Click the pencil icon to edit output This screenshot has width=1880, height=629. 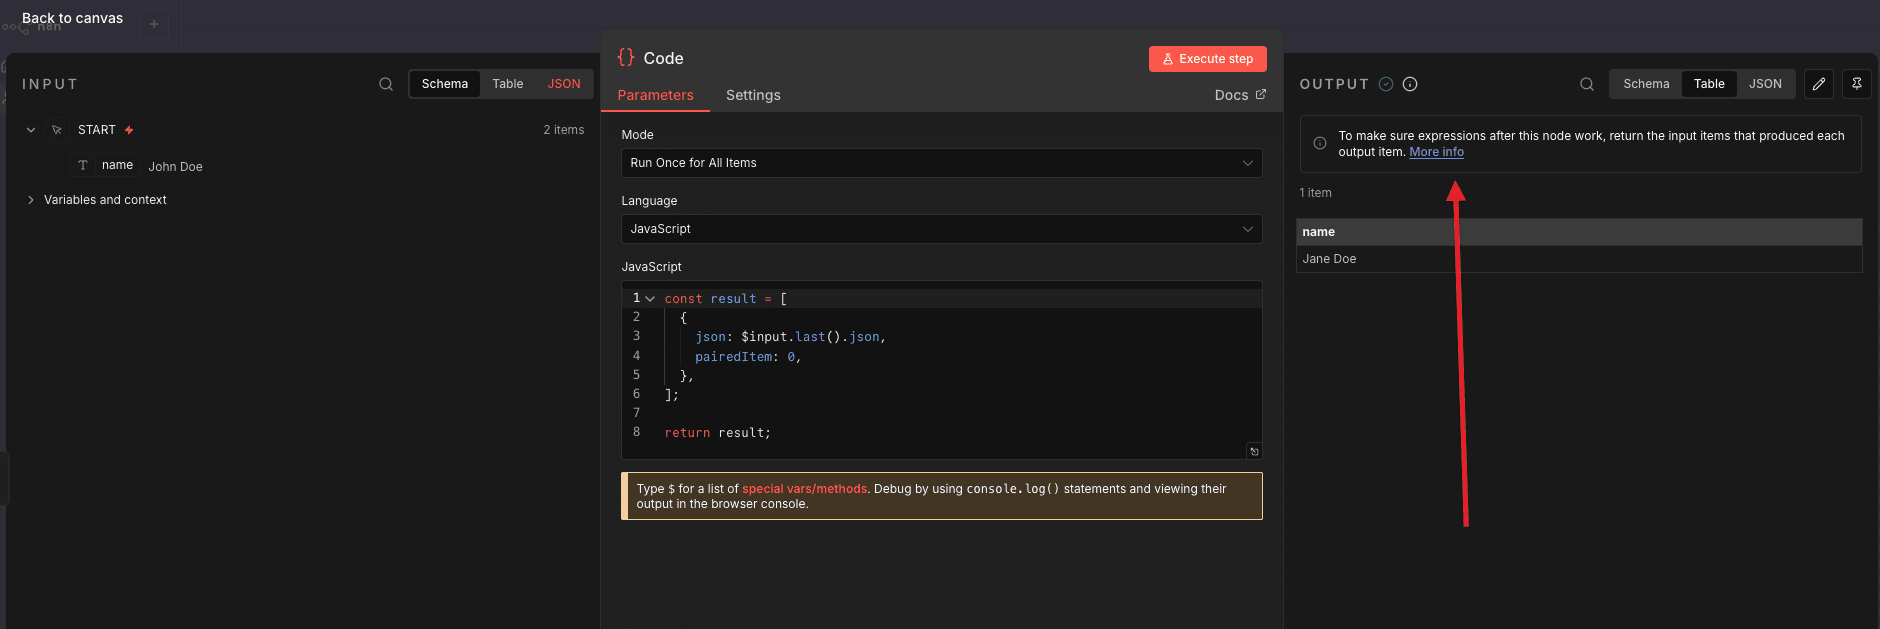pos(1819,84)
